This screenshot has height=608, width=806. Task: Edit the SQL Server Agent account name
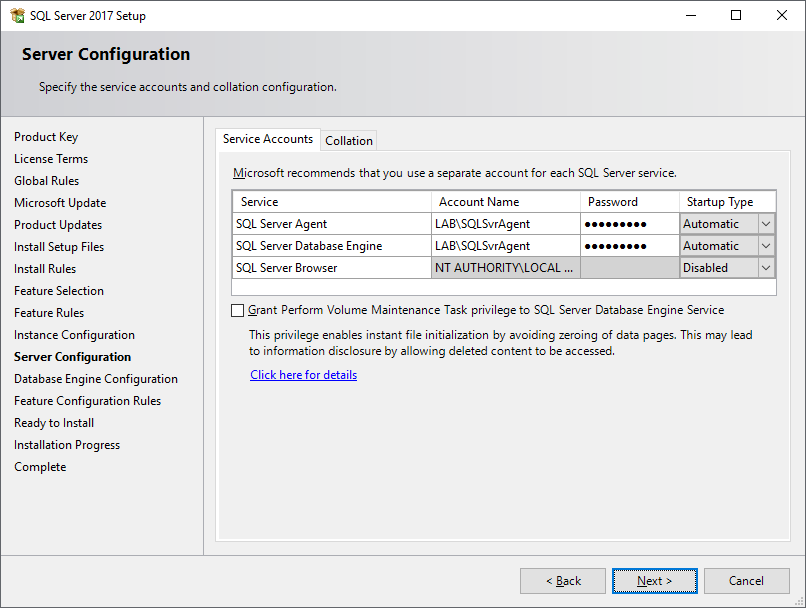coord(505,224)
